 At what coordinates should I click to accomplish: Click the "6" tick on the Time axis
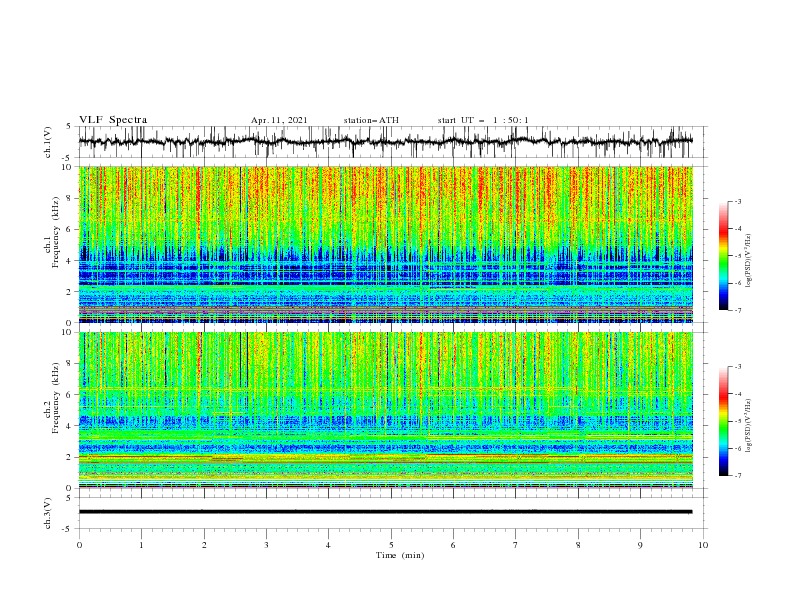(453, 545)
